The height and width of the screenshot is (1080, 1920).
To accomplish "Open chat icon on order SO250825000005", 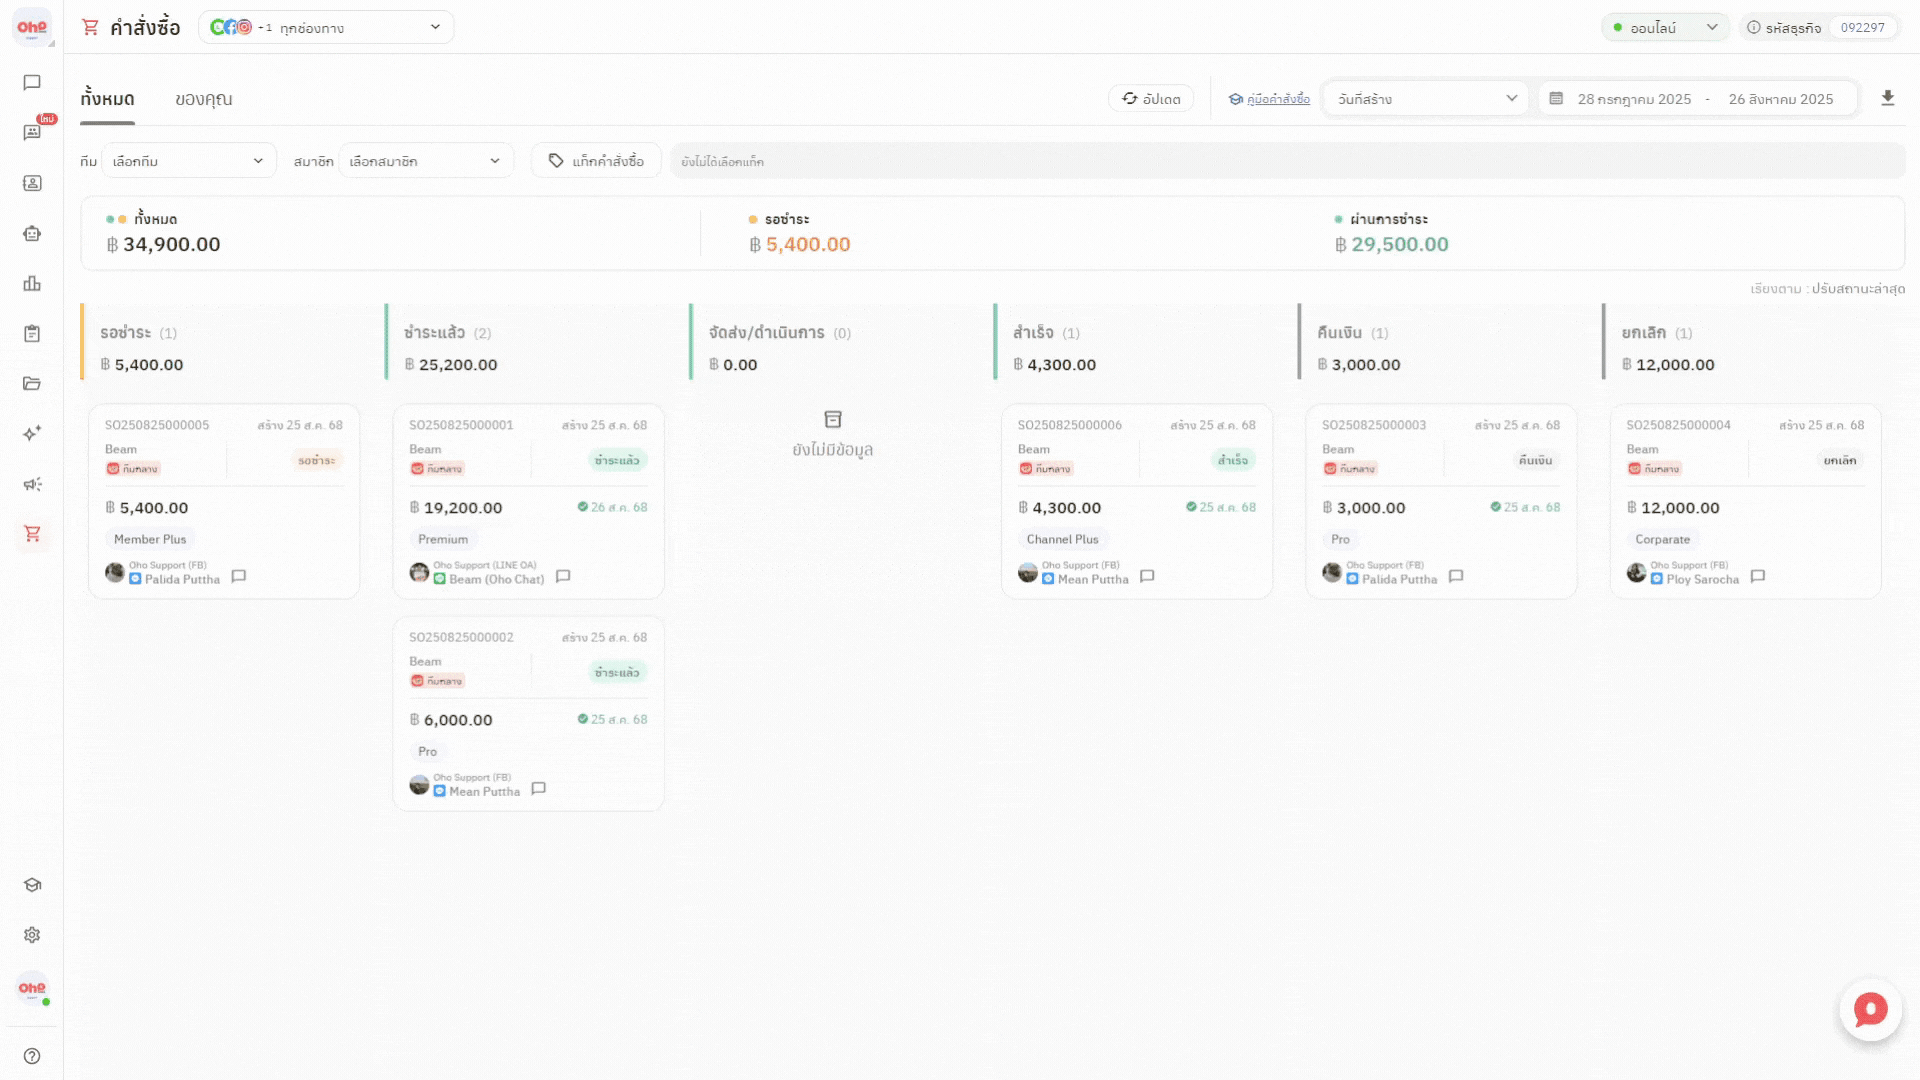I will (239, 576).
